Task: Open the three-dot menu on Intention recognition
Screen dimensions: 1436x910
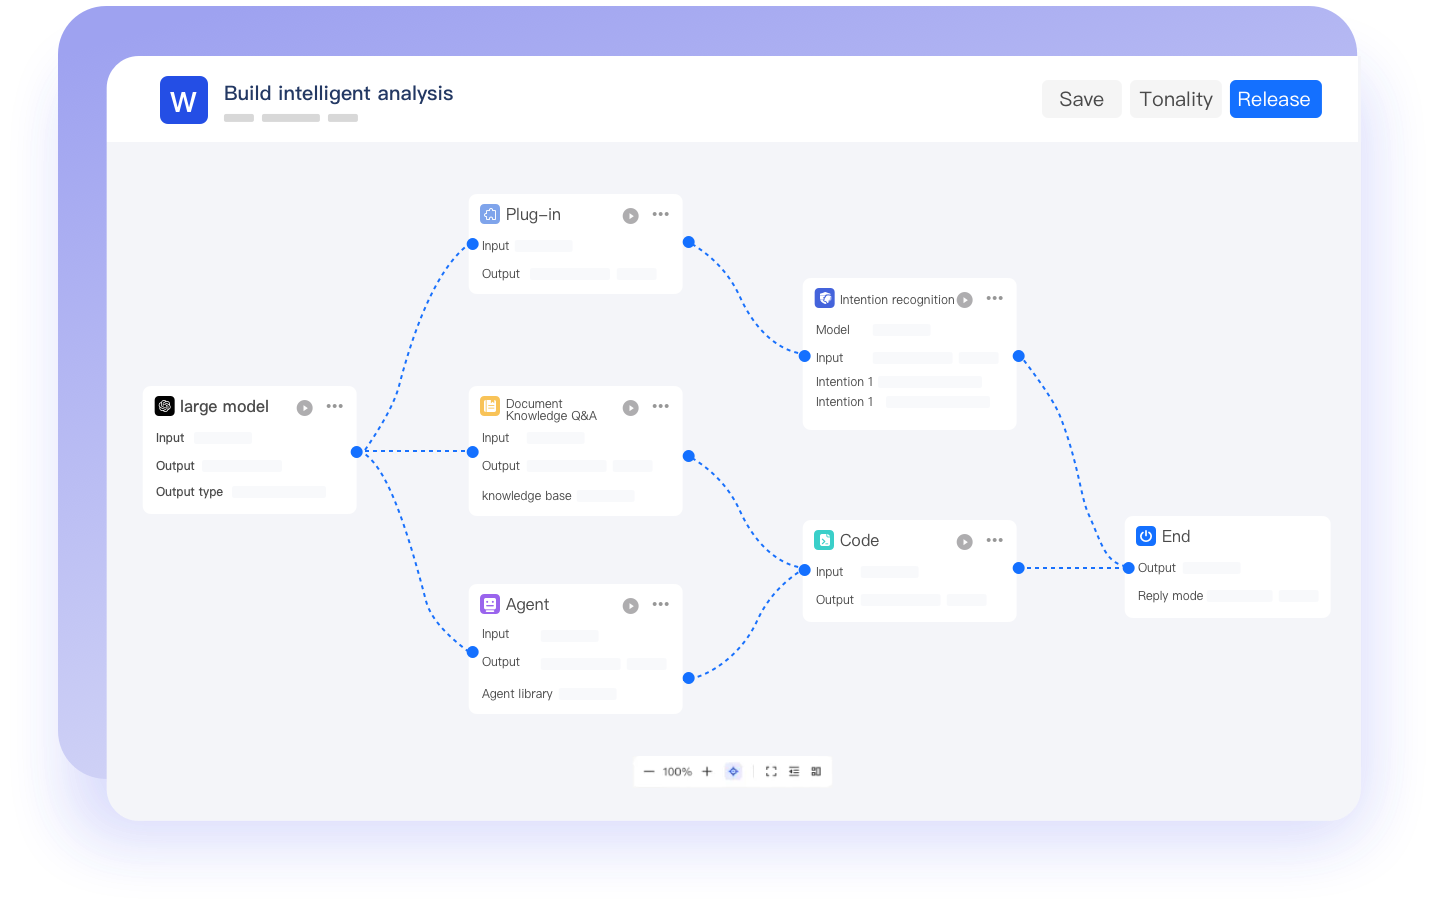Action: click(994, 299)
